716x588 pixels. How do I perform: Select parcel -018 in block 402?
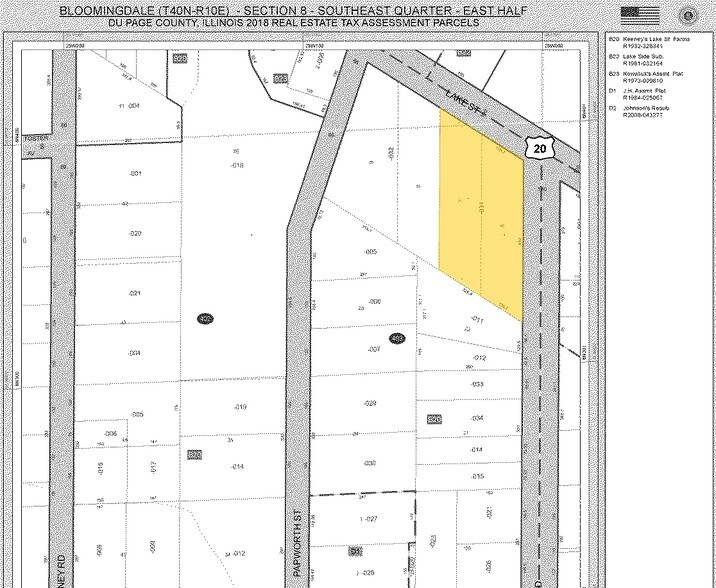[x=238, y=165]
